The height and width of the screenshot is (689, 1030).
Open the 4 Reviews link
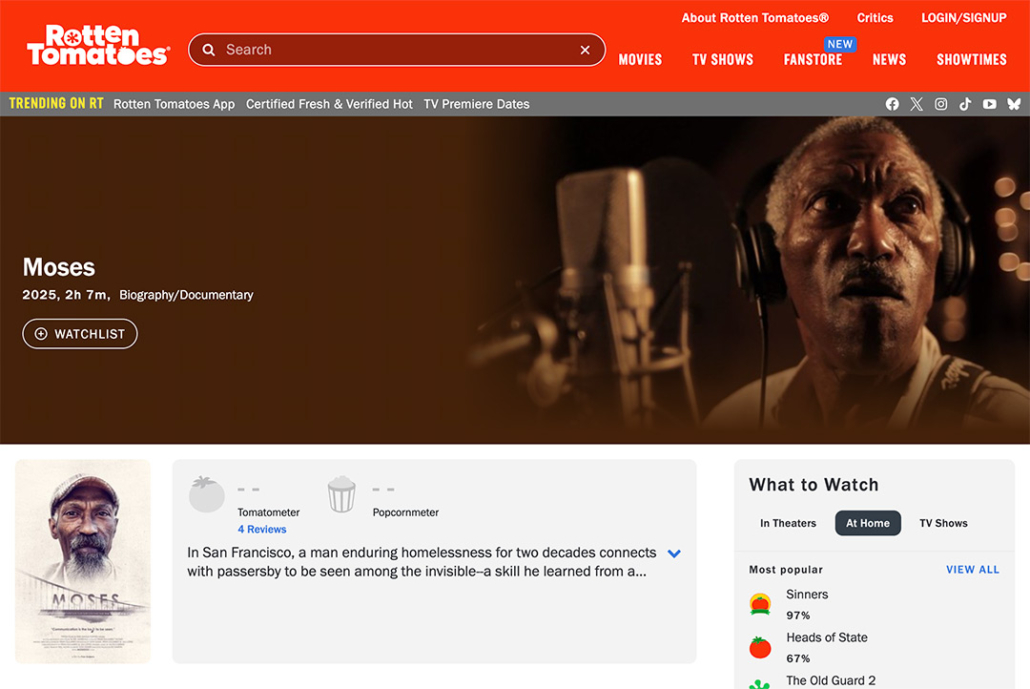click(262, 529)
